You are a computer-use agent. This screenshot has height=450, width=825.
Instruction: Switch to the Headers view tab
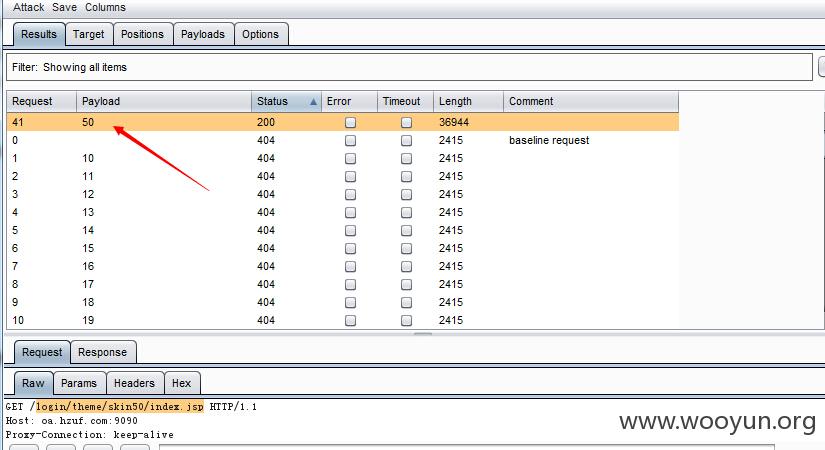coord(134,383)
